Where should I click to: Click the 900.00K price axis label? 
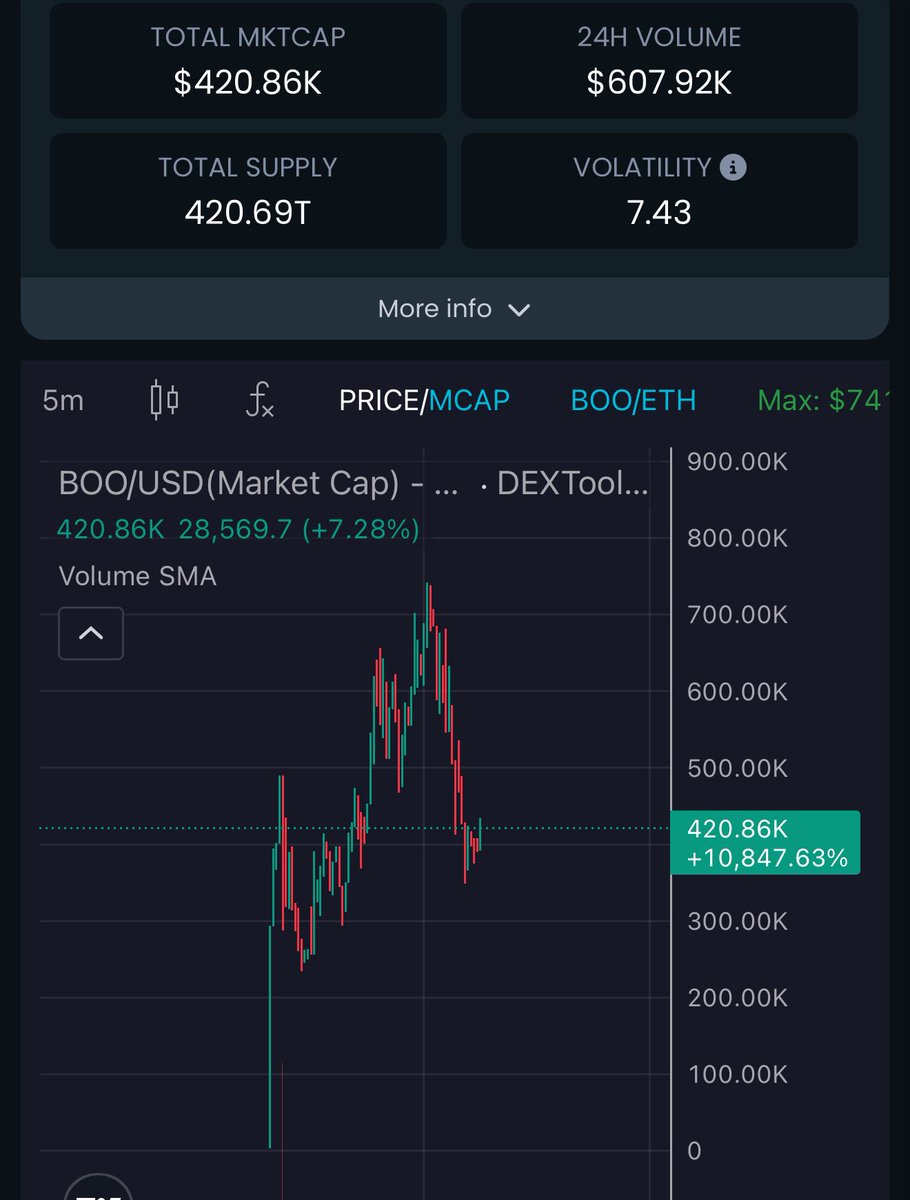point(738,462)
